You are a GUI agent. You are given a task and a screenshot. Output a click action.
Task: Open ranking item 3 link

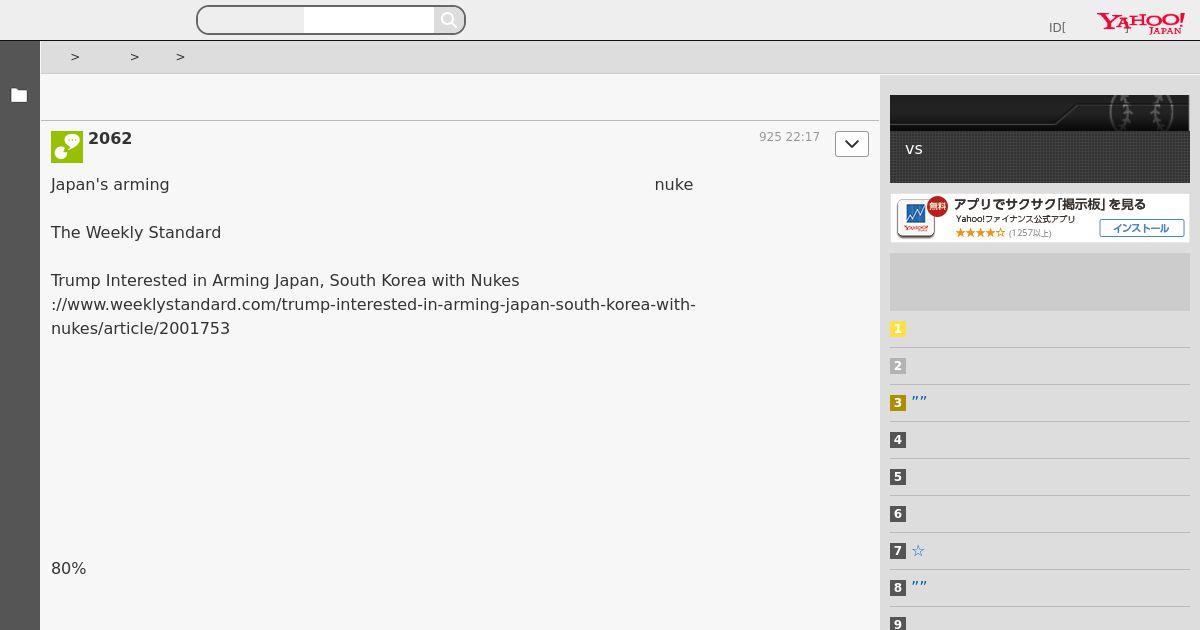tap(919, 402)
